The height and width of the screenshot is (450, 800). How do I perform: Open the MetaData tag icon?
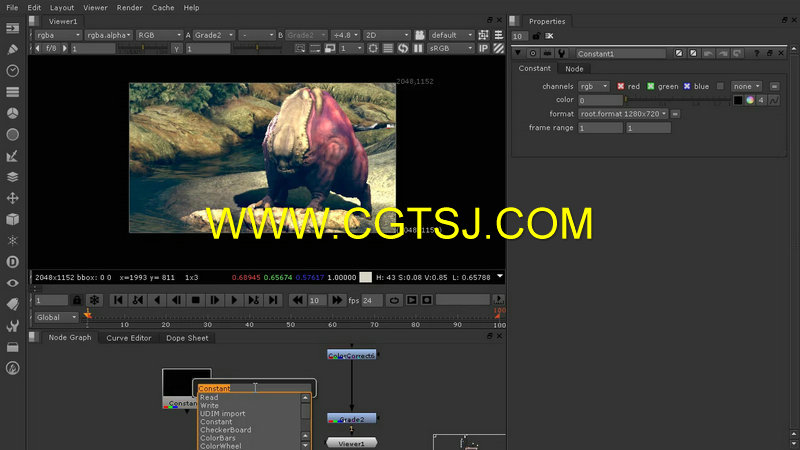click(x=12, y=304)
